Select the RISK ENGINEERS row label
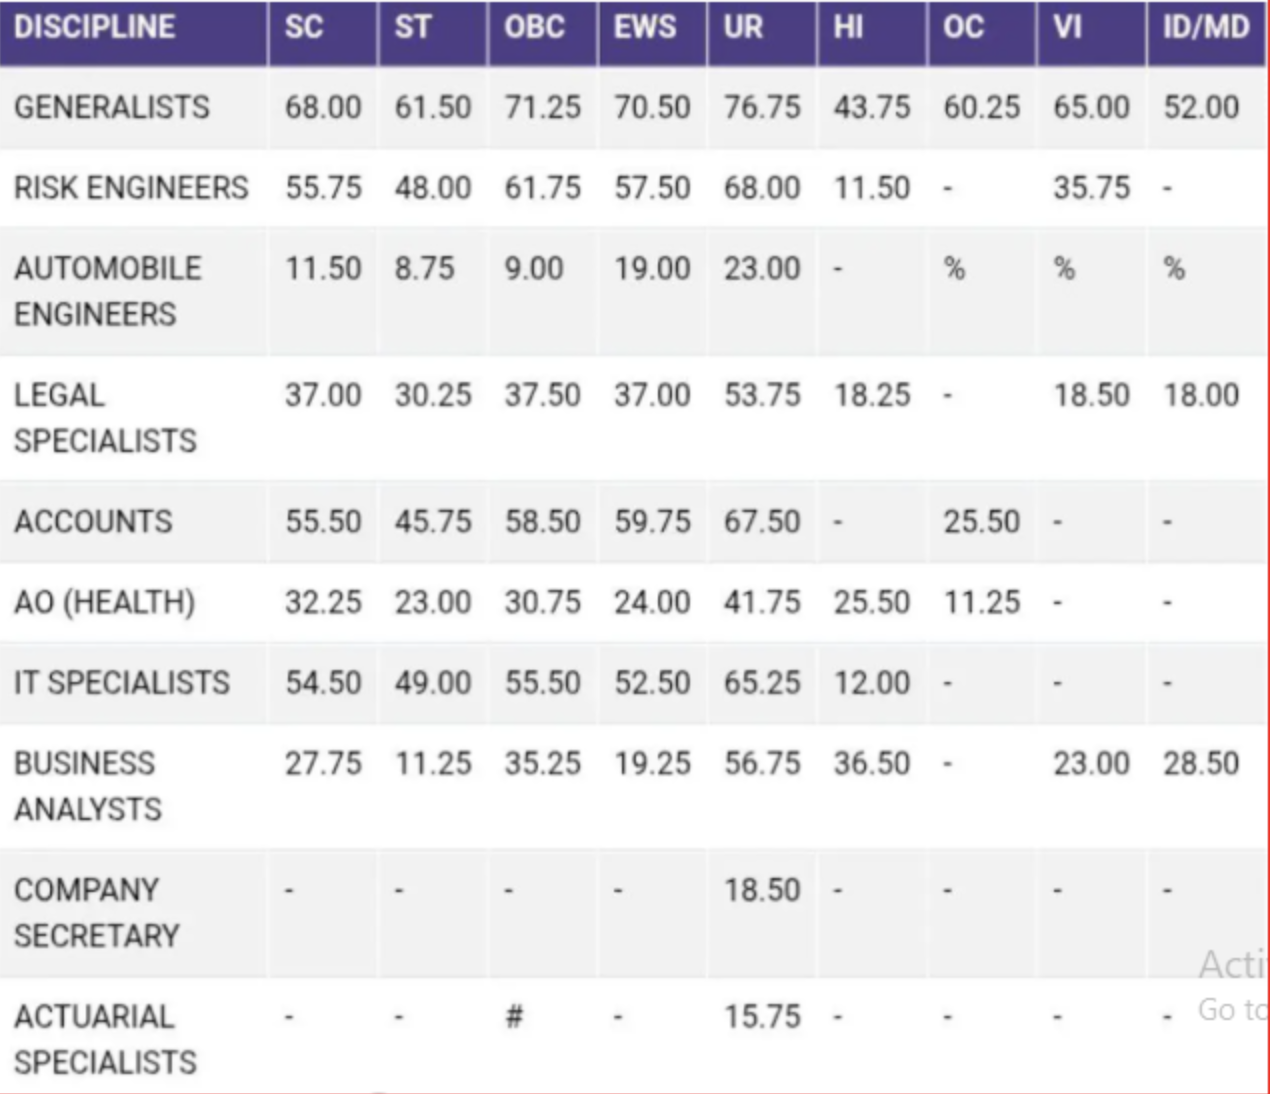The image size is (1270, 1094). click(x=131, y=187)
